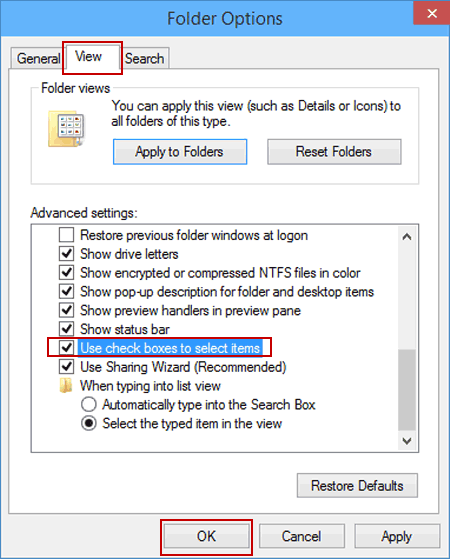Uncheck Show status bar option

click(66, 329)
